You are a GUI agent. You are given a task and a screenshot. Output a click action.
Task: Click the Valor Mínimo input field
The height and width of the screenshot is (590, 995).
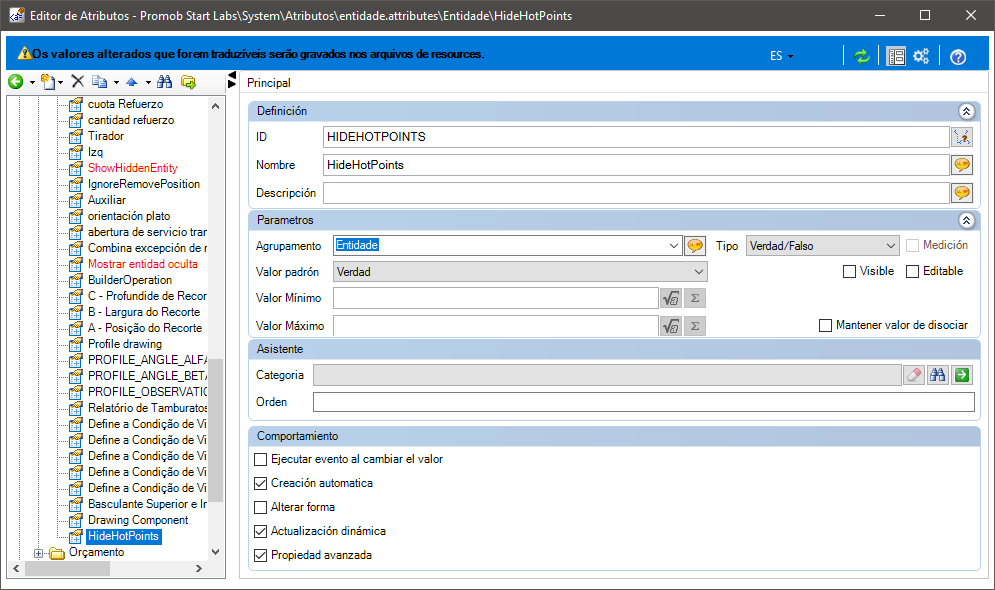[496, 298]
